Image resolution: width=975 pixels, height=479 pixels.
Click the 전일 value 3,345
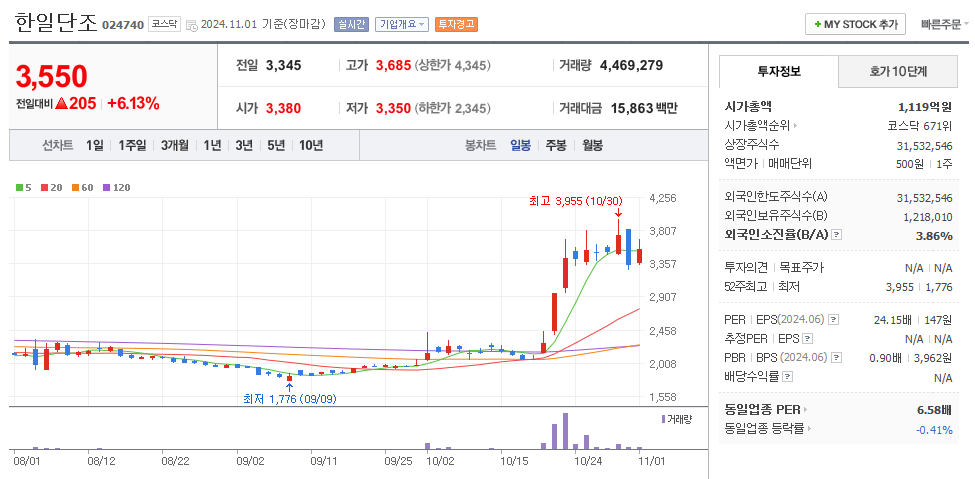[x=284, y=65]
